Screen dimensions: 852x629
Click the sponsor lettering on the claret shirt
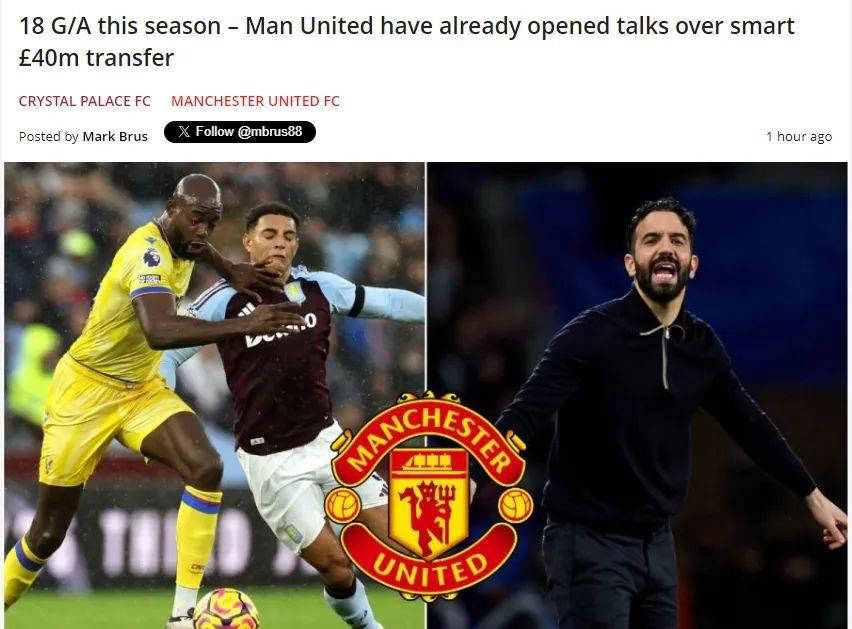coord(280,331)
